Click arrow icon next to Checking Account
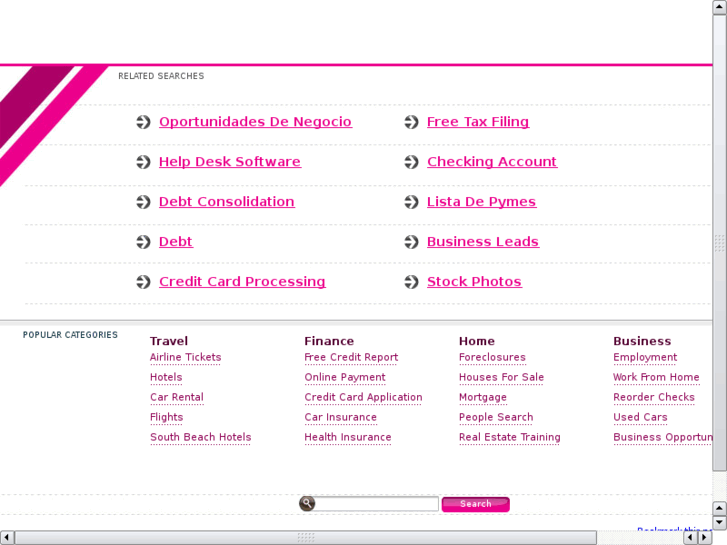Viewport: 727px width, 545px height. (411, 162)
